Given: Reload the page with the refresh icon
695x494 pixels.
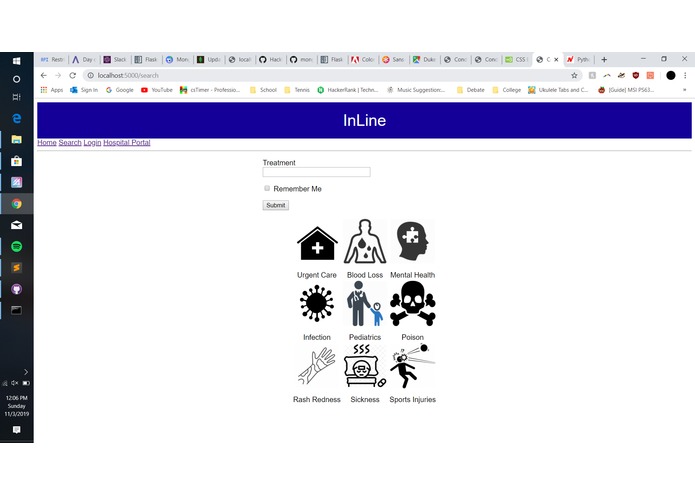Looking at the screenshot, I should pos(73,75).
